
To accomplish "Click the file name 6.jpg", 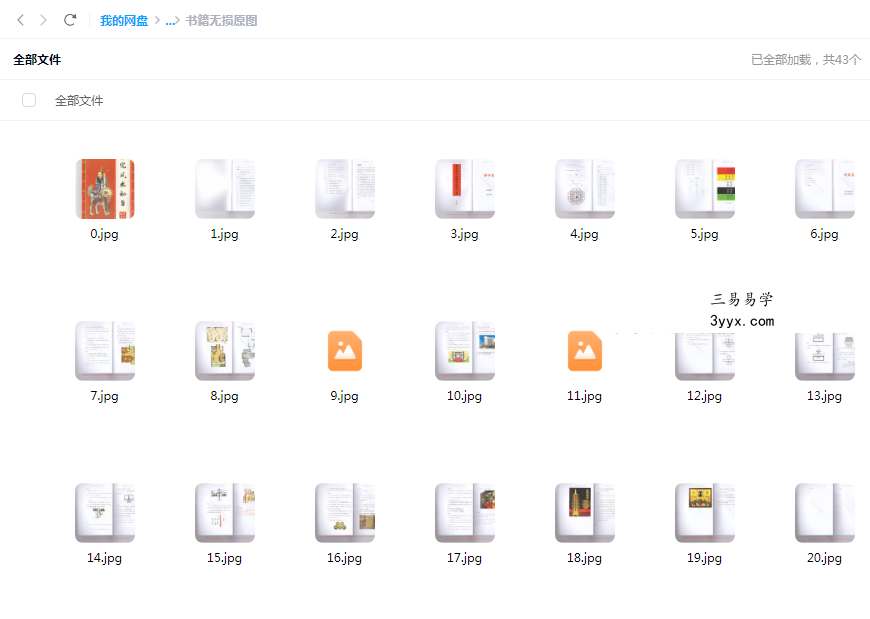I will pos(825,234).
